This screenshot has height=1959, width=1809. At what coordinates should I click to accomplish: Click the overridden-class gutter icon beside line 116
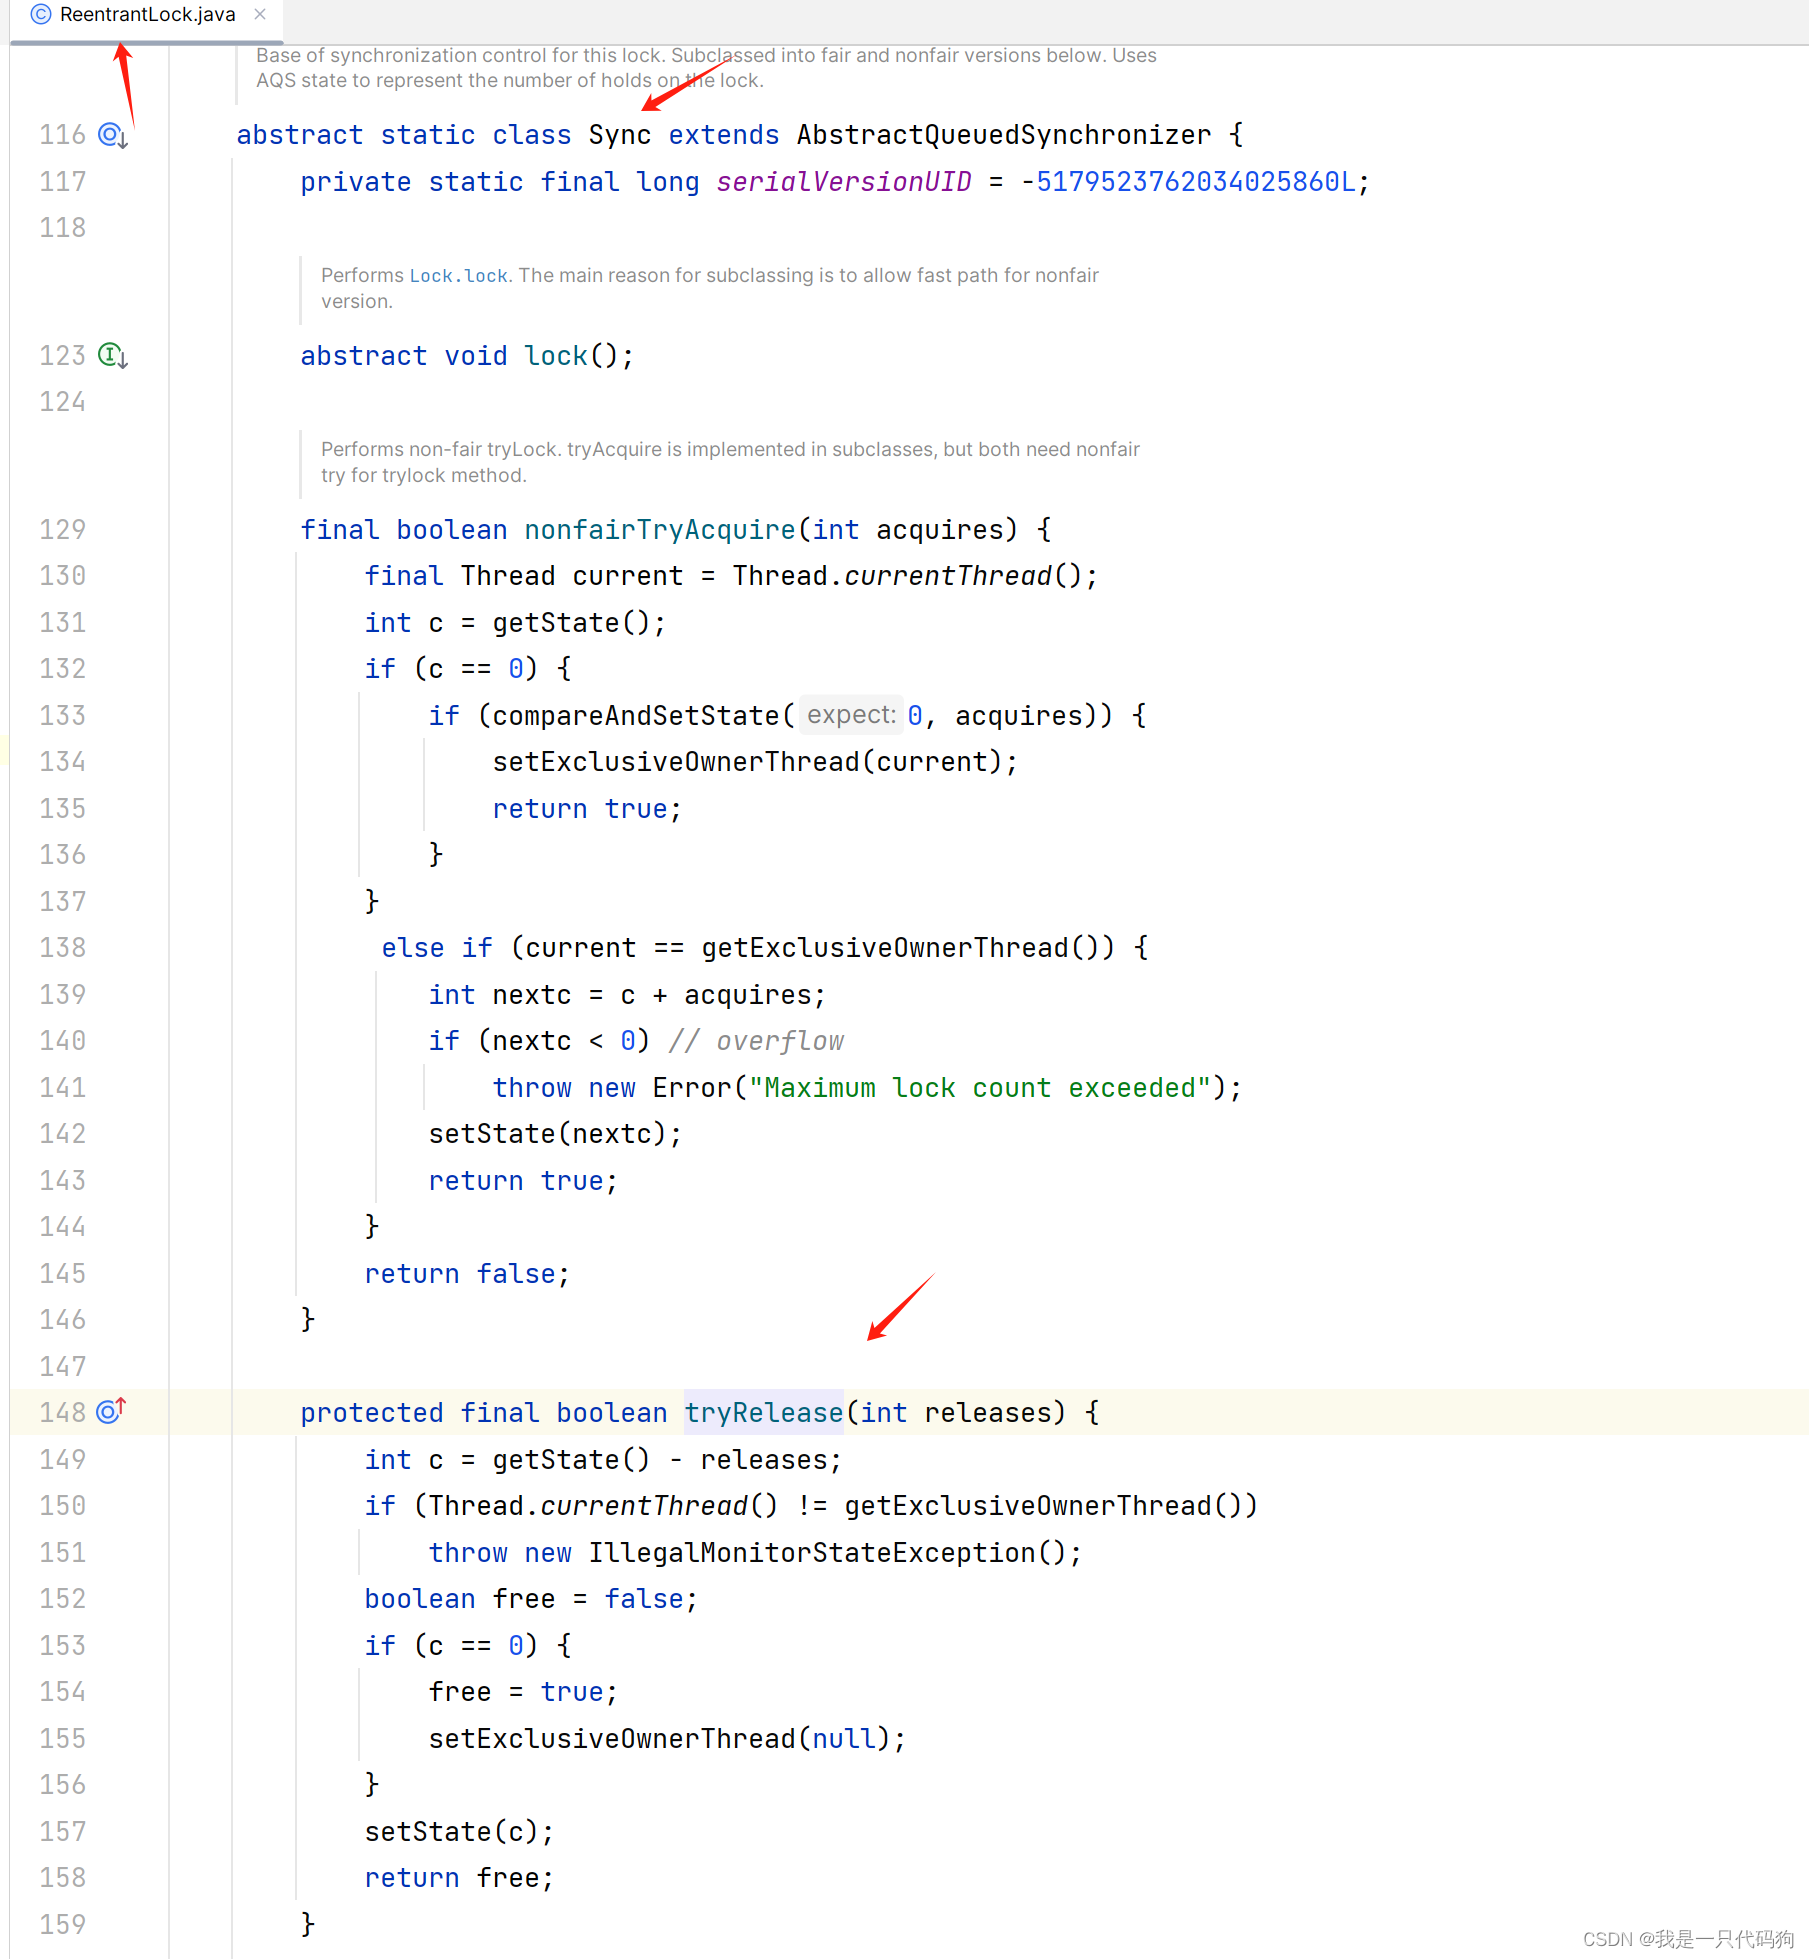[x=109, y=133]
